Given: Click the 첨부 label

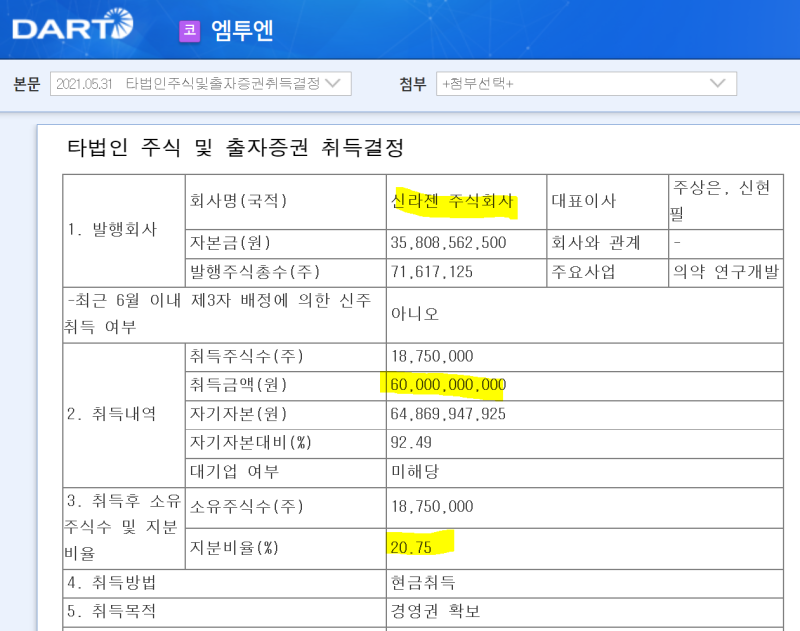Looking at the screenshot, I should click(412, 84).
